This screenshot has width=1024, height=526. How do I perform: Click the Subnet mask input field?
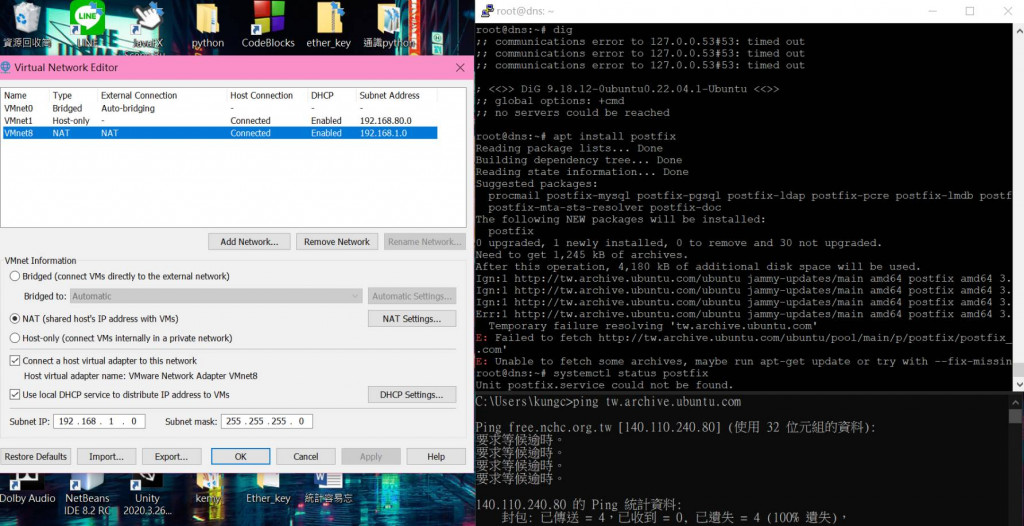(x=266, y=421)
